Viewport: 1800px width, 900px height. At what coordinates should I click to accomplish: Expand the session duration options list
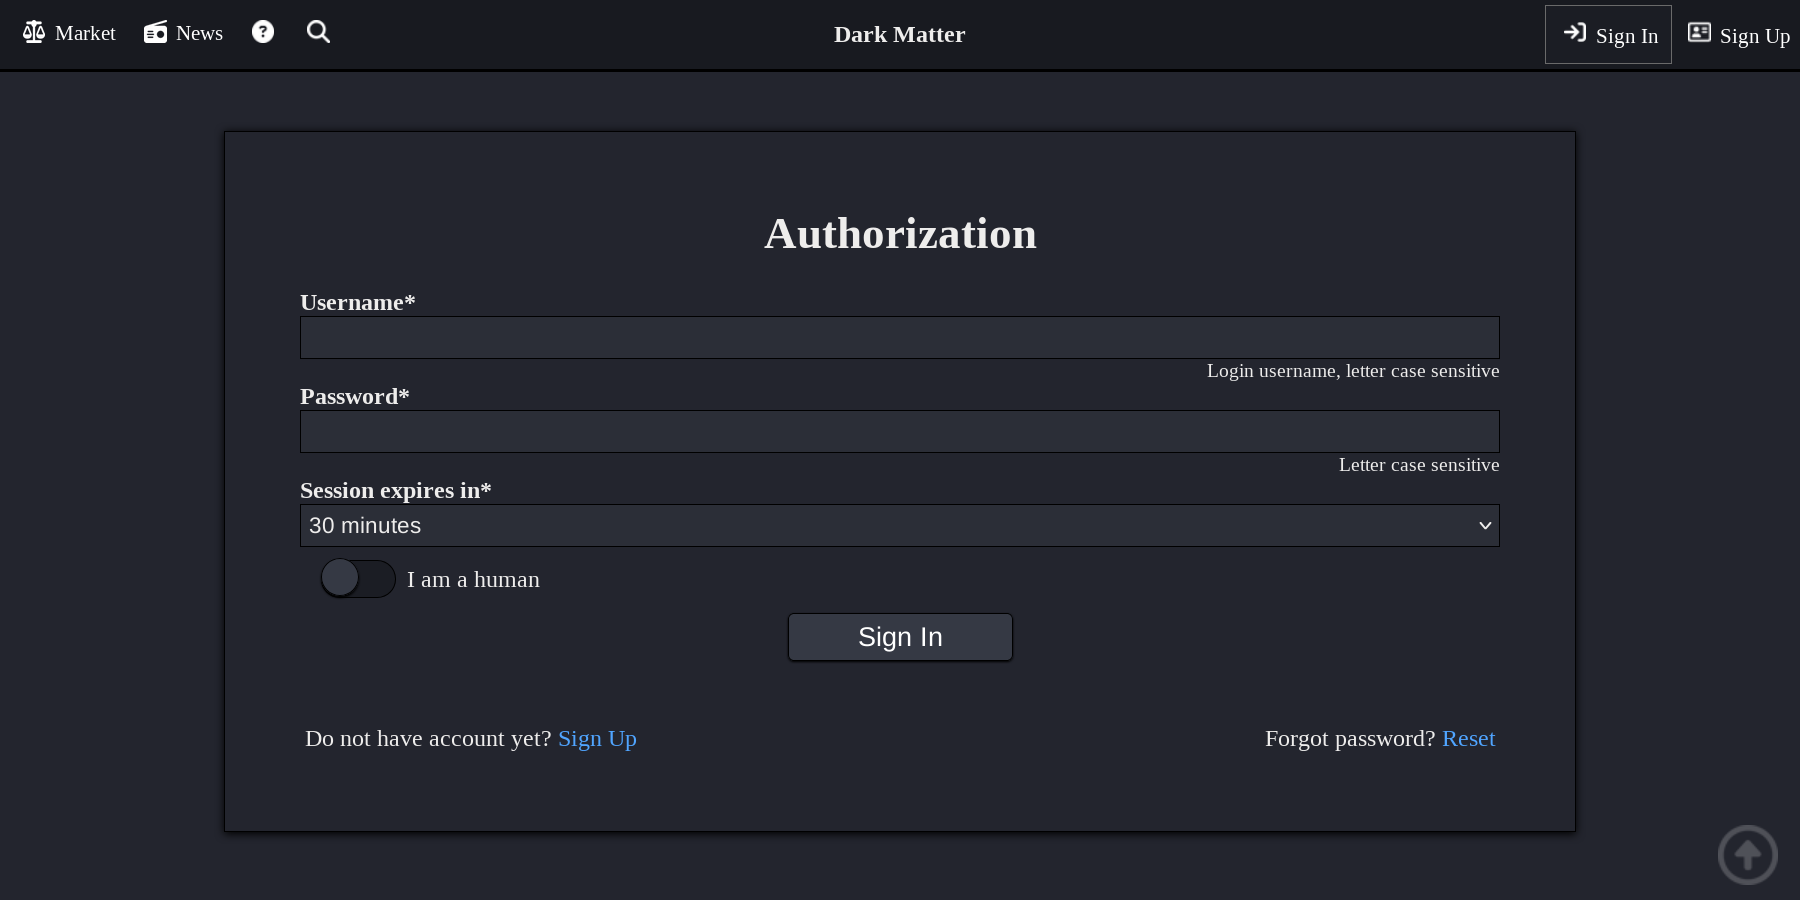pos(899,525)
